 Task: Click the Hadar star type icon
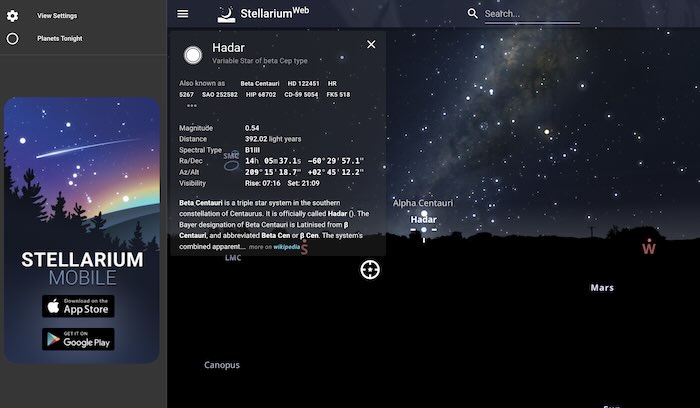(193, 55)
